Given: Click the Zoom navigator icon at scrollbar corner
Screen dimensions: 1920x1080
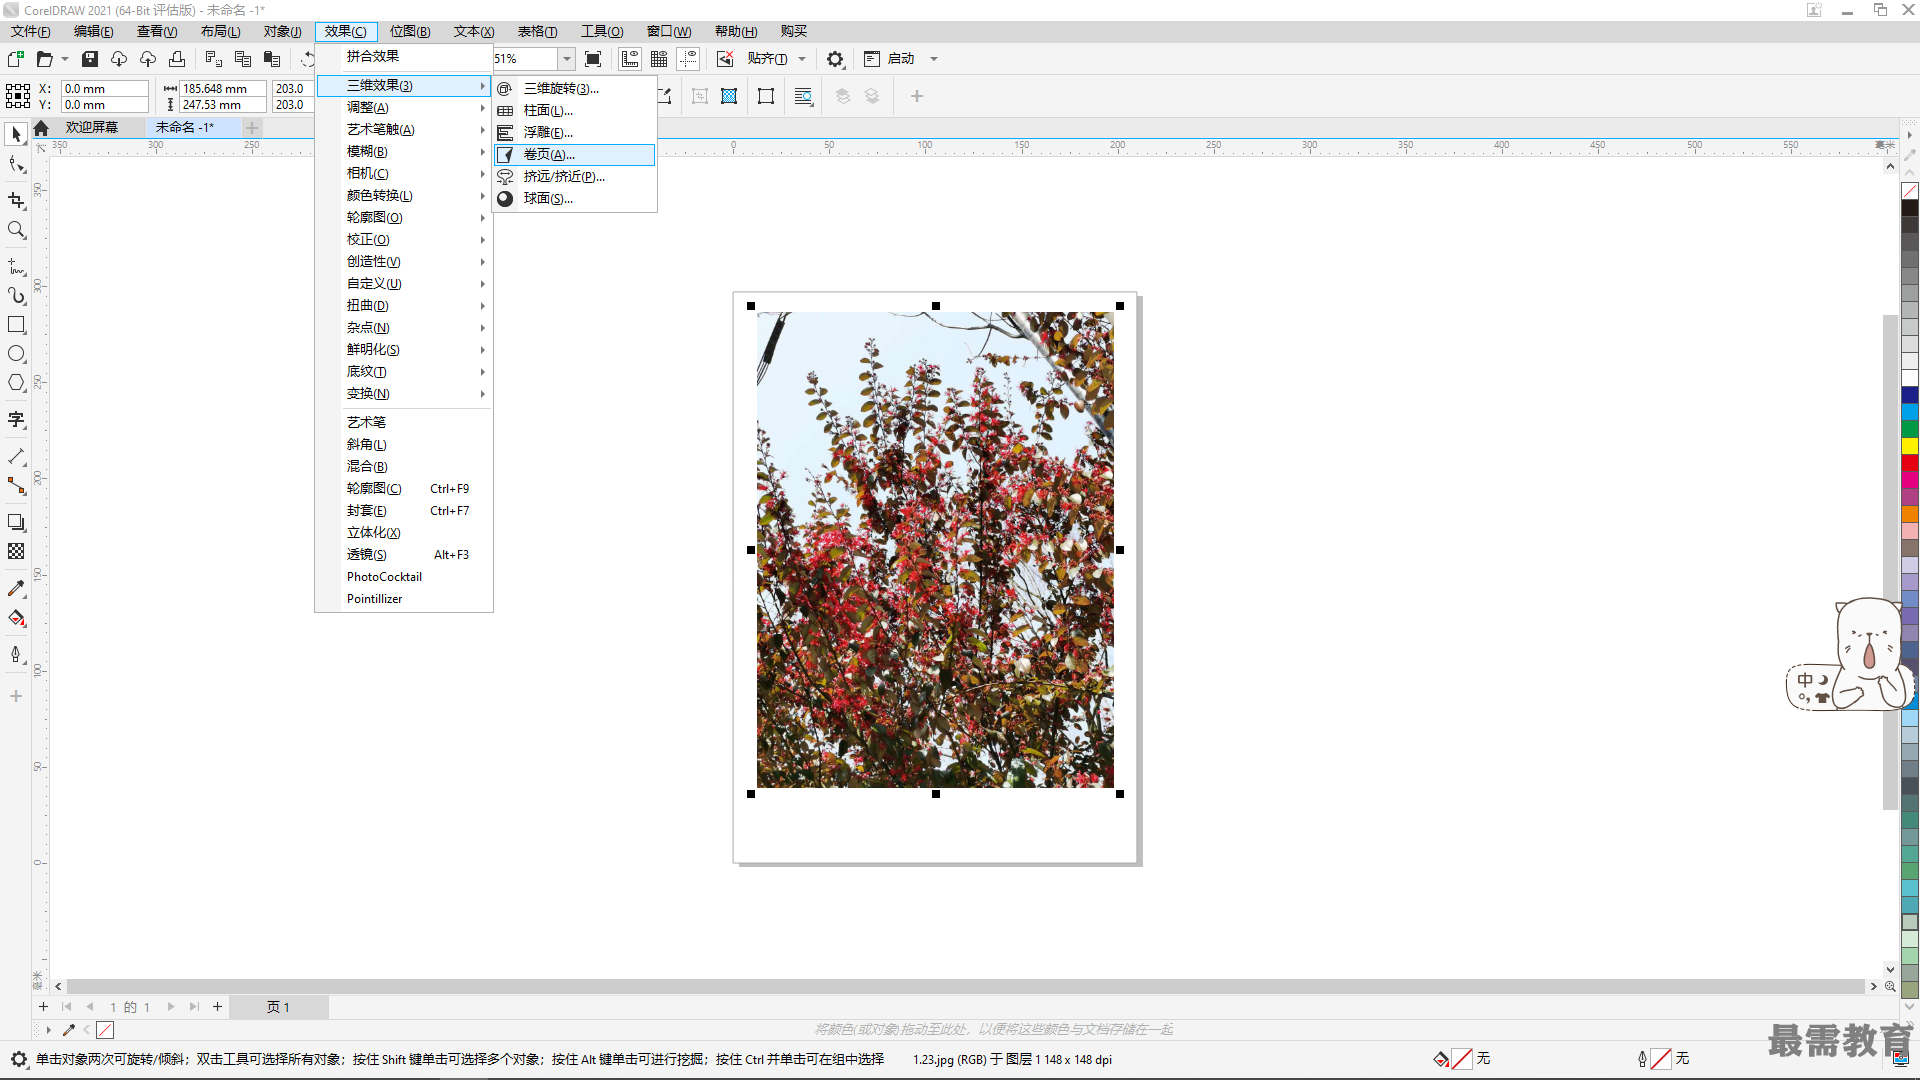Looking at the screenshot, I should pos(1890,986).
